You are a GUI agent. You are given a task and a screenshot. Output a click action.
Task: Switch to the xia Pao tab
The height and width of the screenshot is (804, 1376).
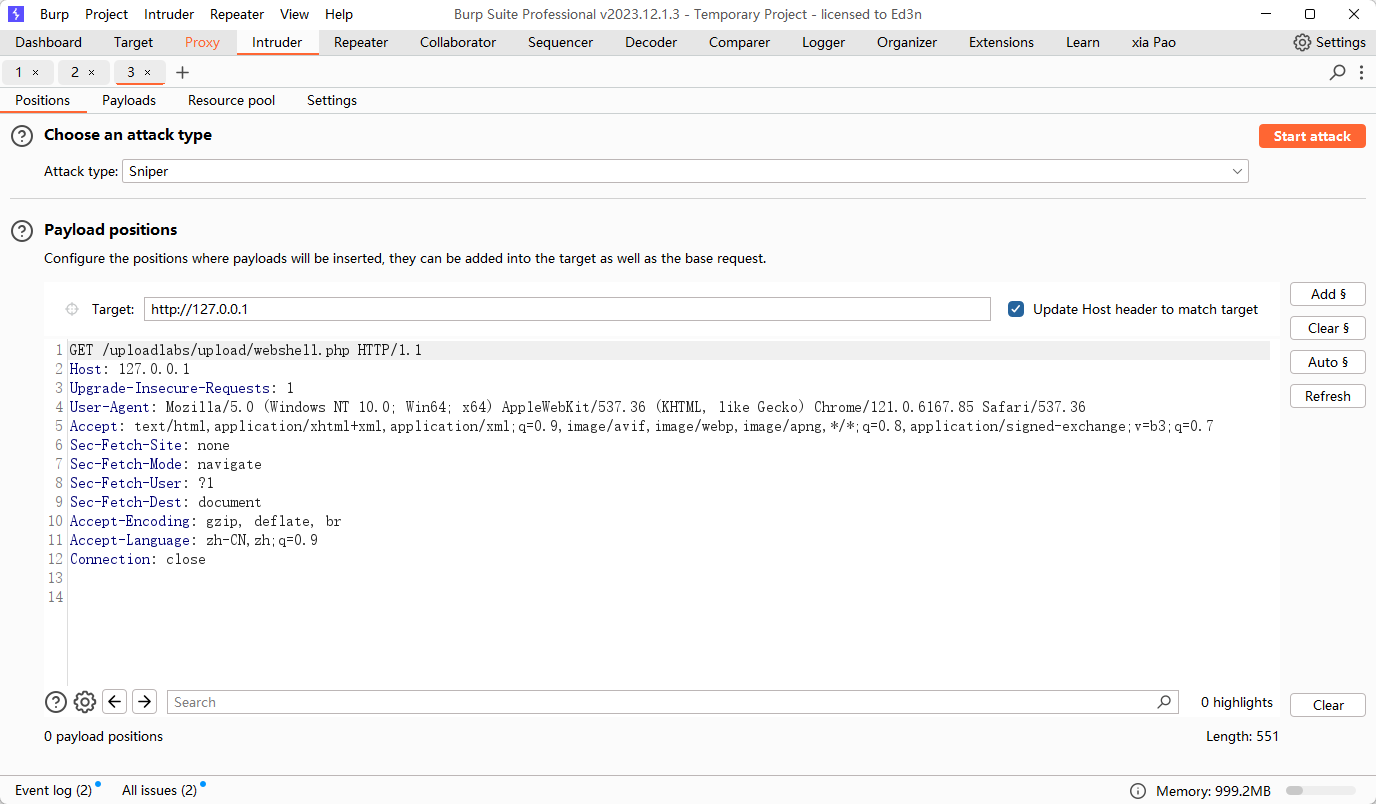[x=1153, y=42]
